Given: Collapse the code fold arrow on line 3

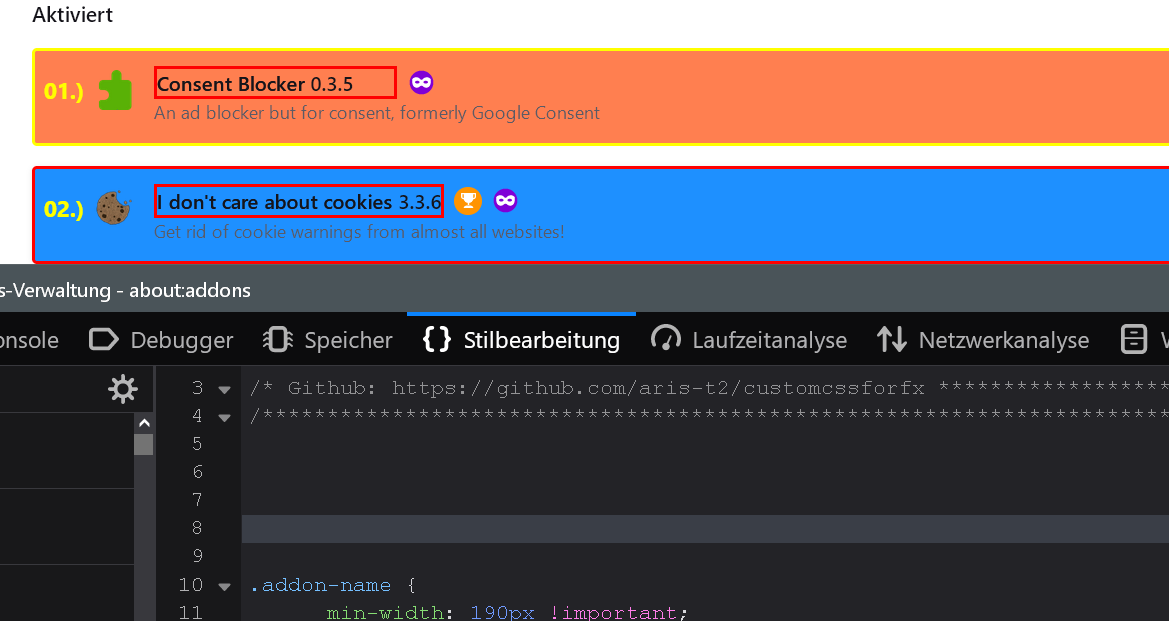Looking at the screenshot, I should 224,389.
